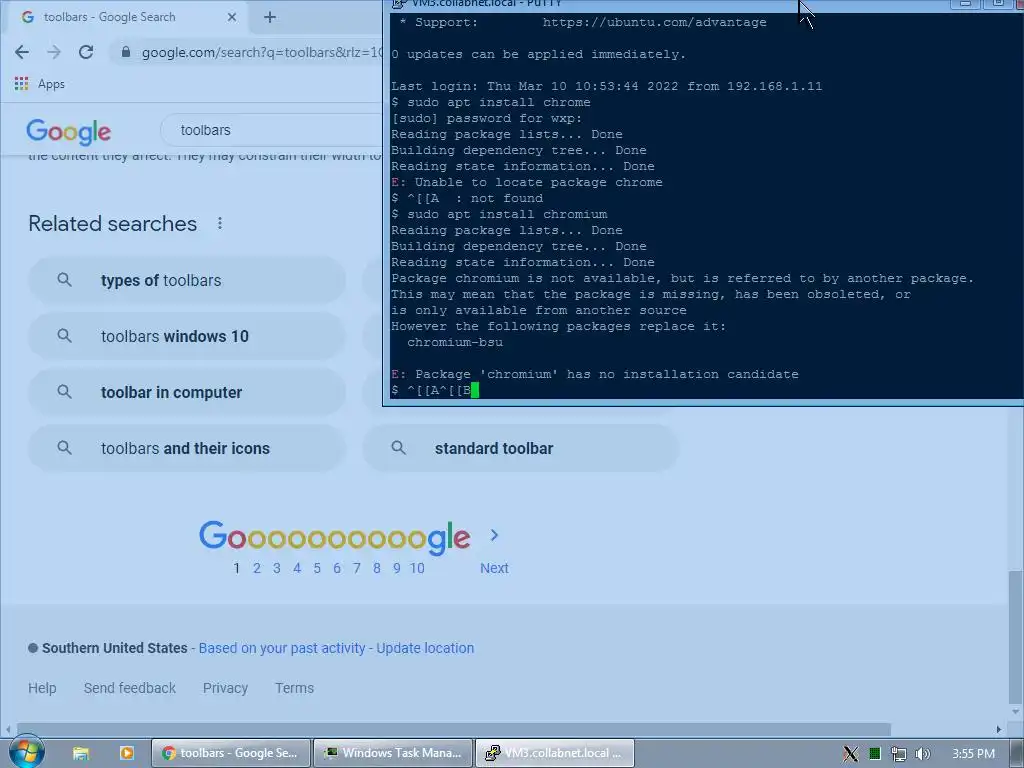Click Chrome forward arrow button
Screen dimensions: 1024x768
coord(54,52)
